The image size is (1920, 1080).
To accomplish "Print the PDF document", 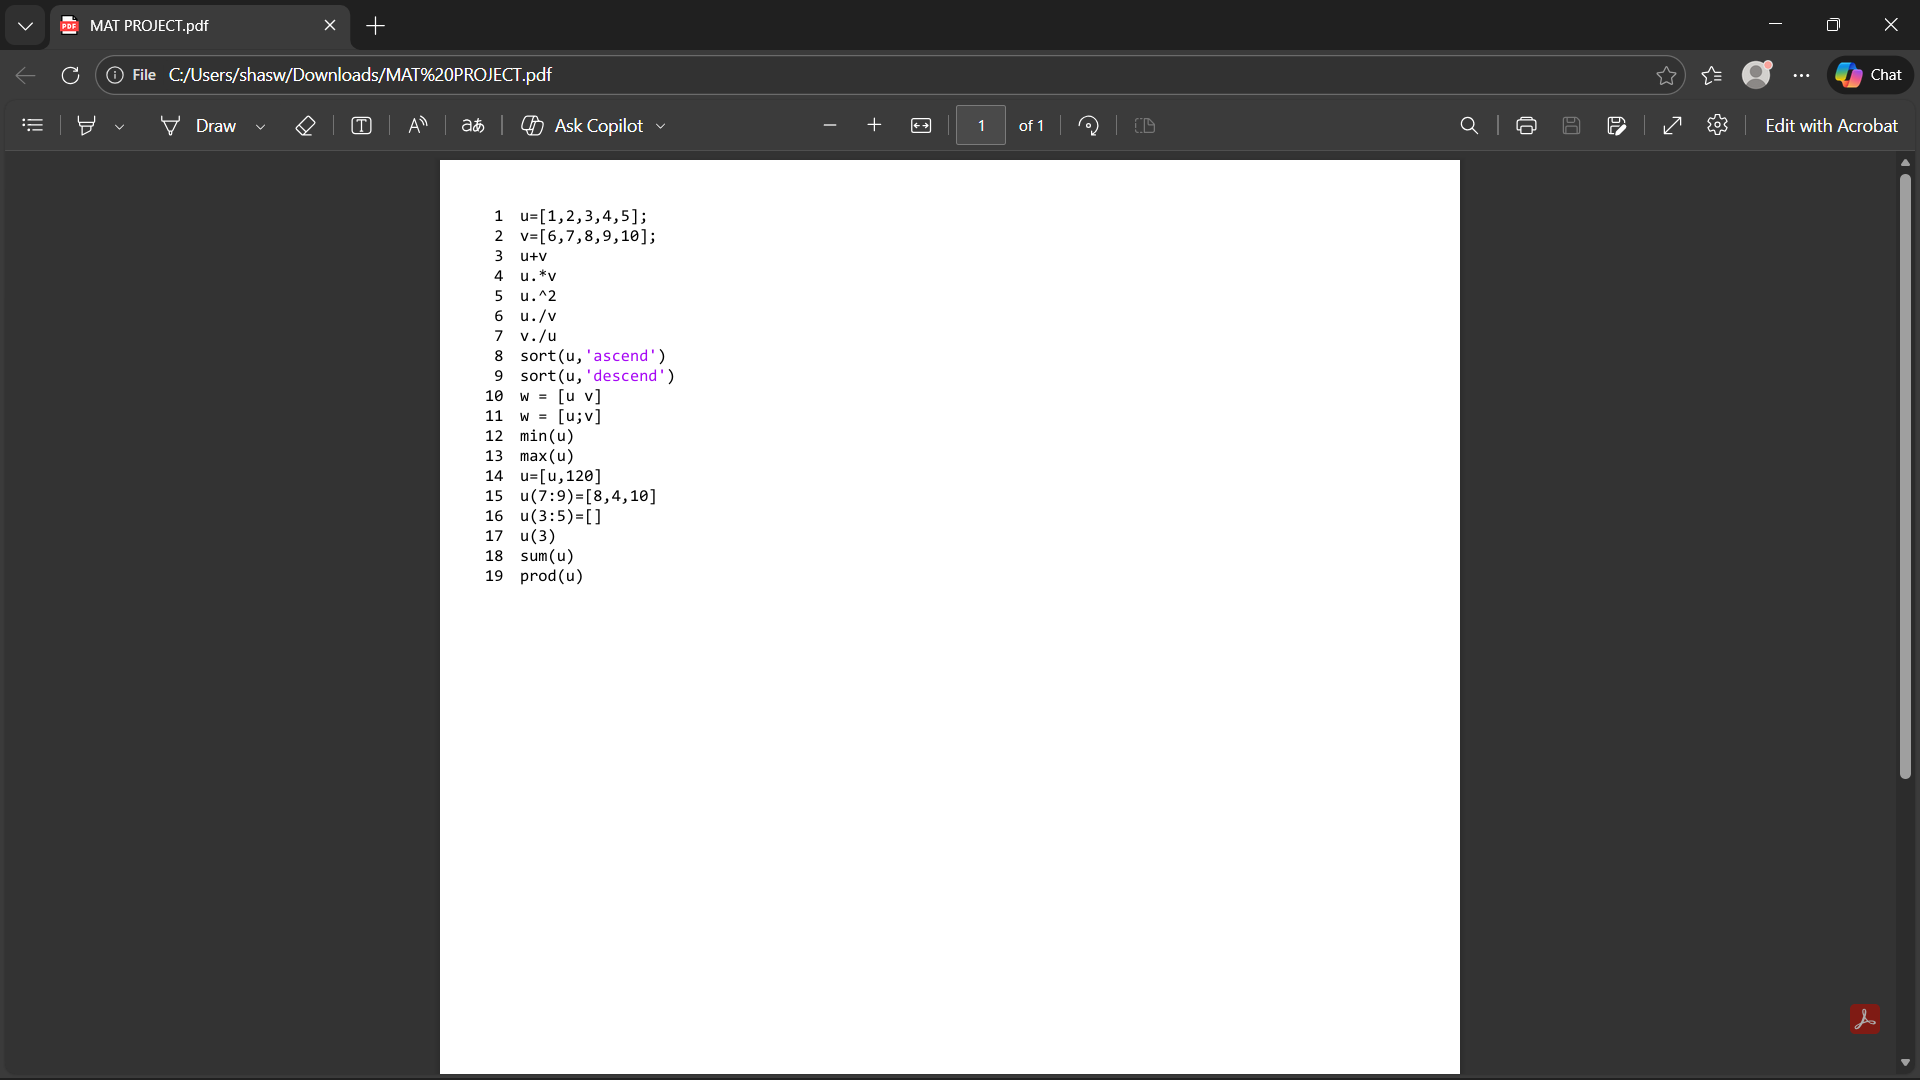I will [1526, 125].
